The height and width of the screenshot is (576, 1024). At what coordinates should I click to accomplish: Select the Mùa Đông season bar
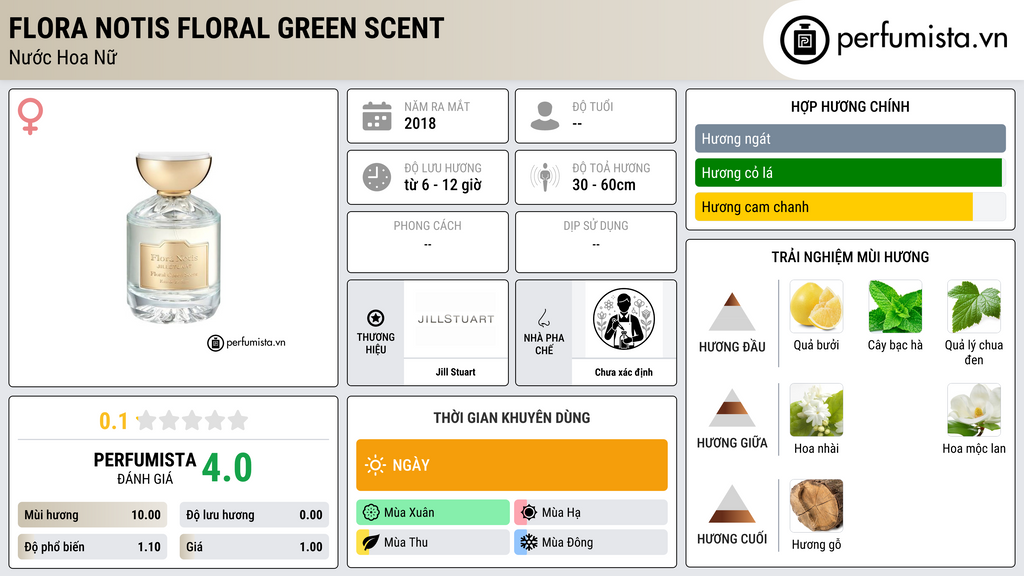coord(591,542)
